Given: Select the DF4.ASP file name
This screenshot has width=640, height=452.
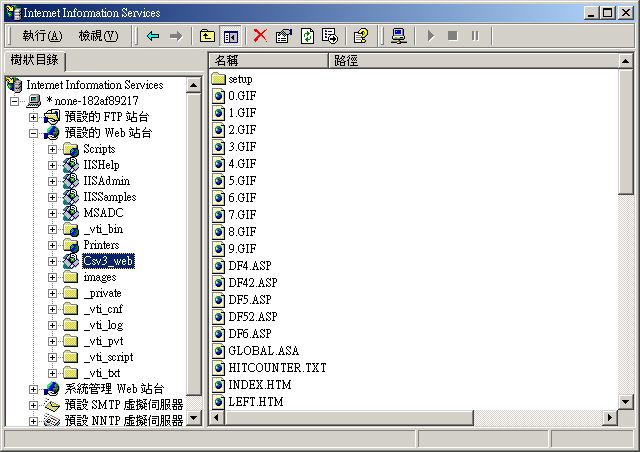Looking at the screenshot, I should point(250,266).
